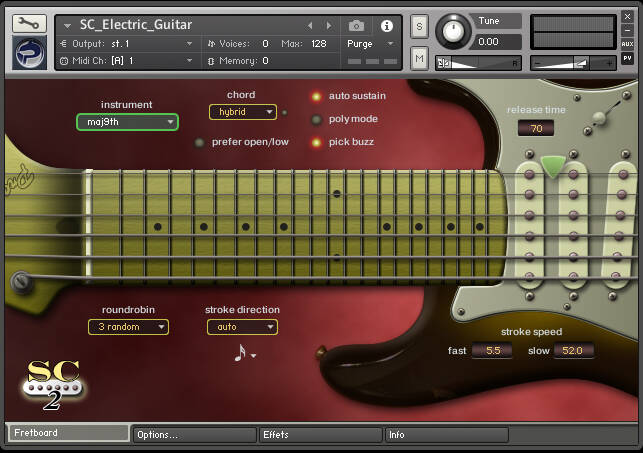Toggle the small LED next to chord dropdown

(x=285, y=112)
